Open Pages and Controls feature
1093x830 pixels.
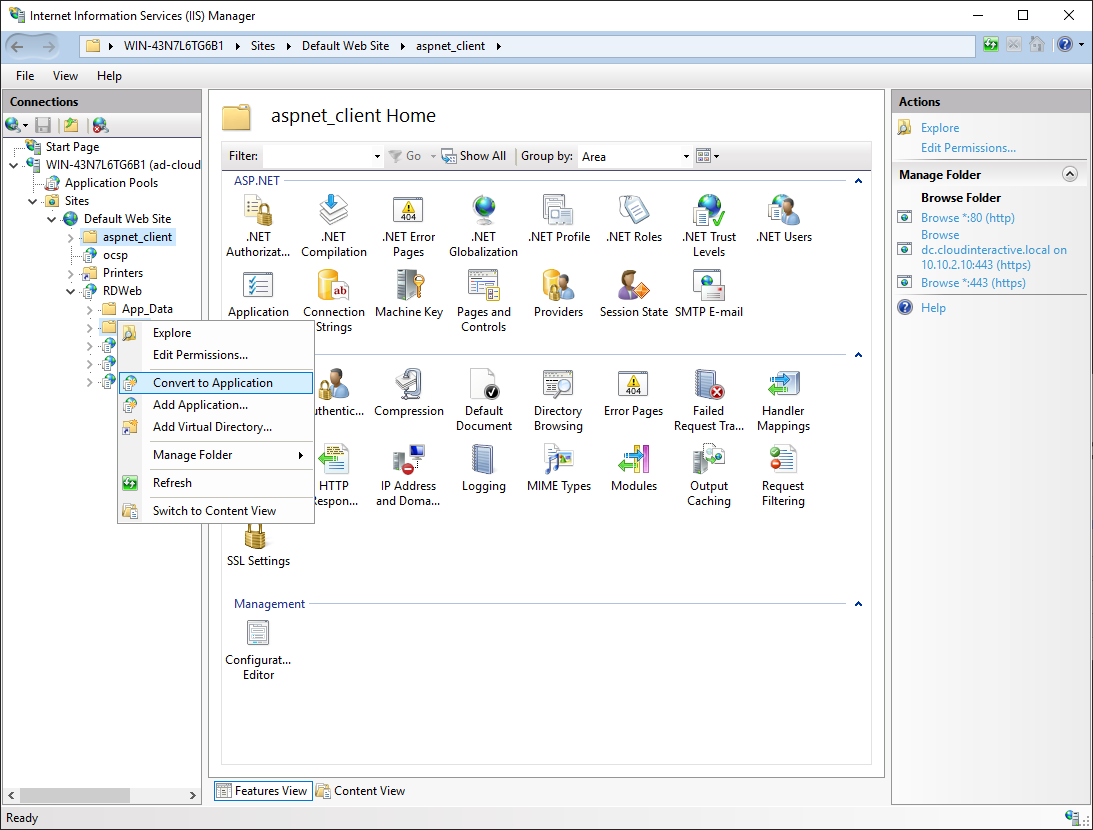tap(484, 301)
